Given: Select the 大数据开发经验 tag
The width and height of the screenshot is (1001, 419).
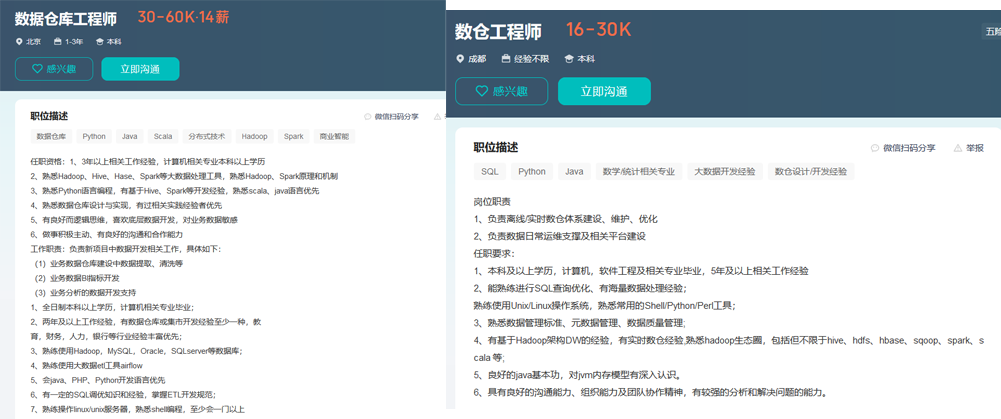Looking at the screenshot, I should [x=725, y=171].
